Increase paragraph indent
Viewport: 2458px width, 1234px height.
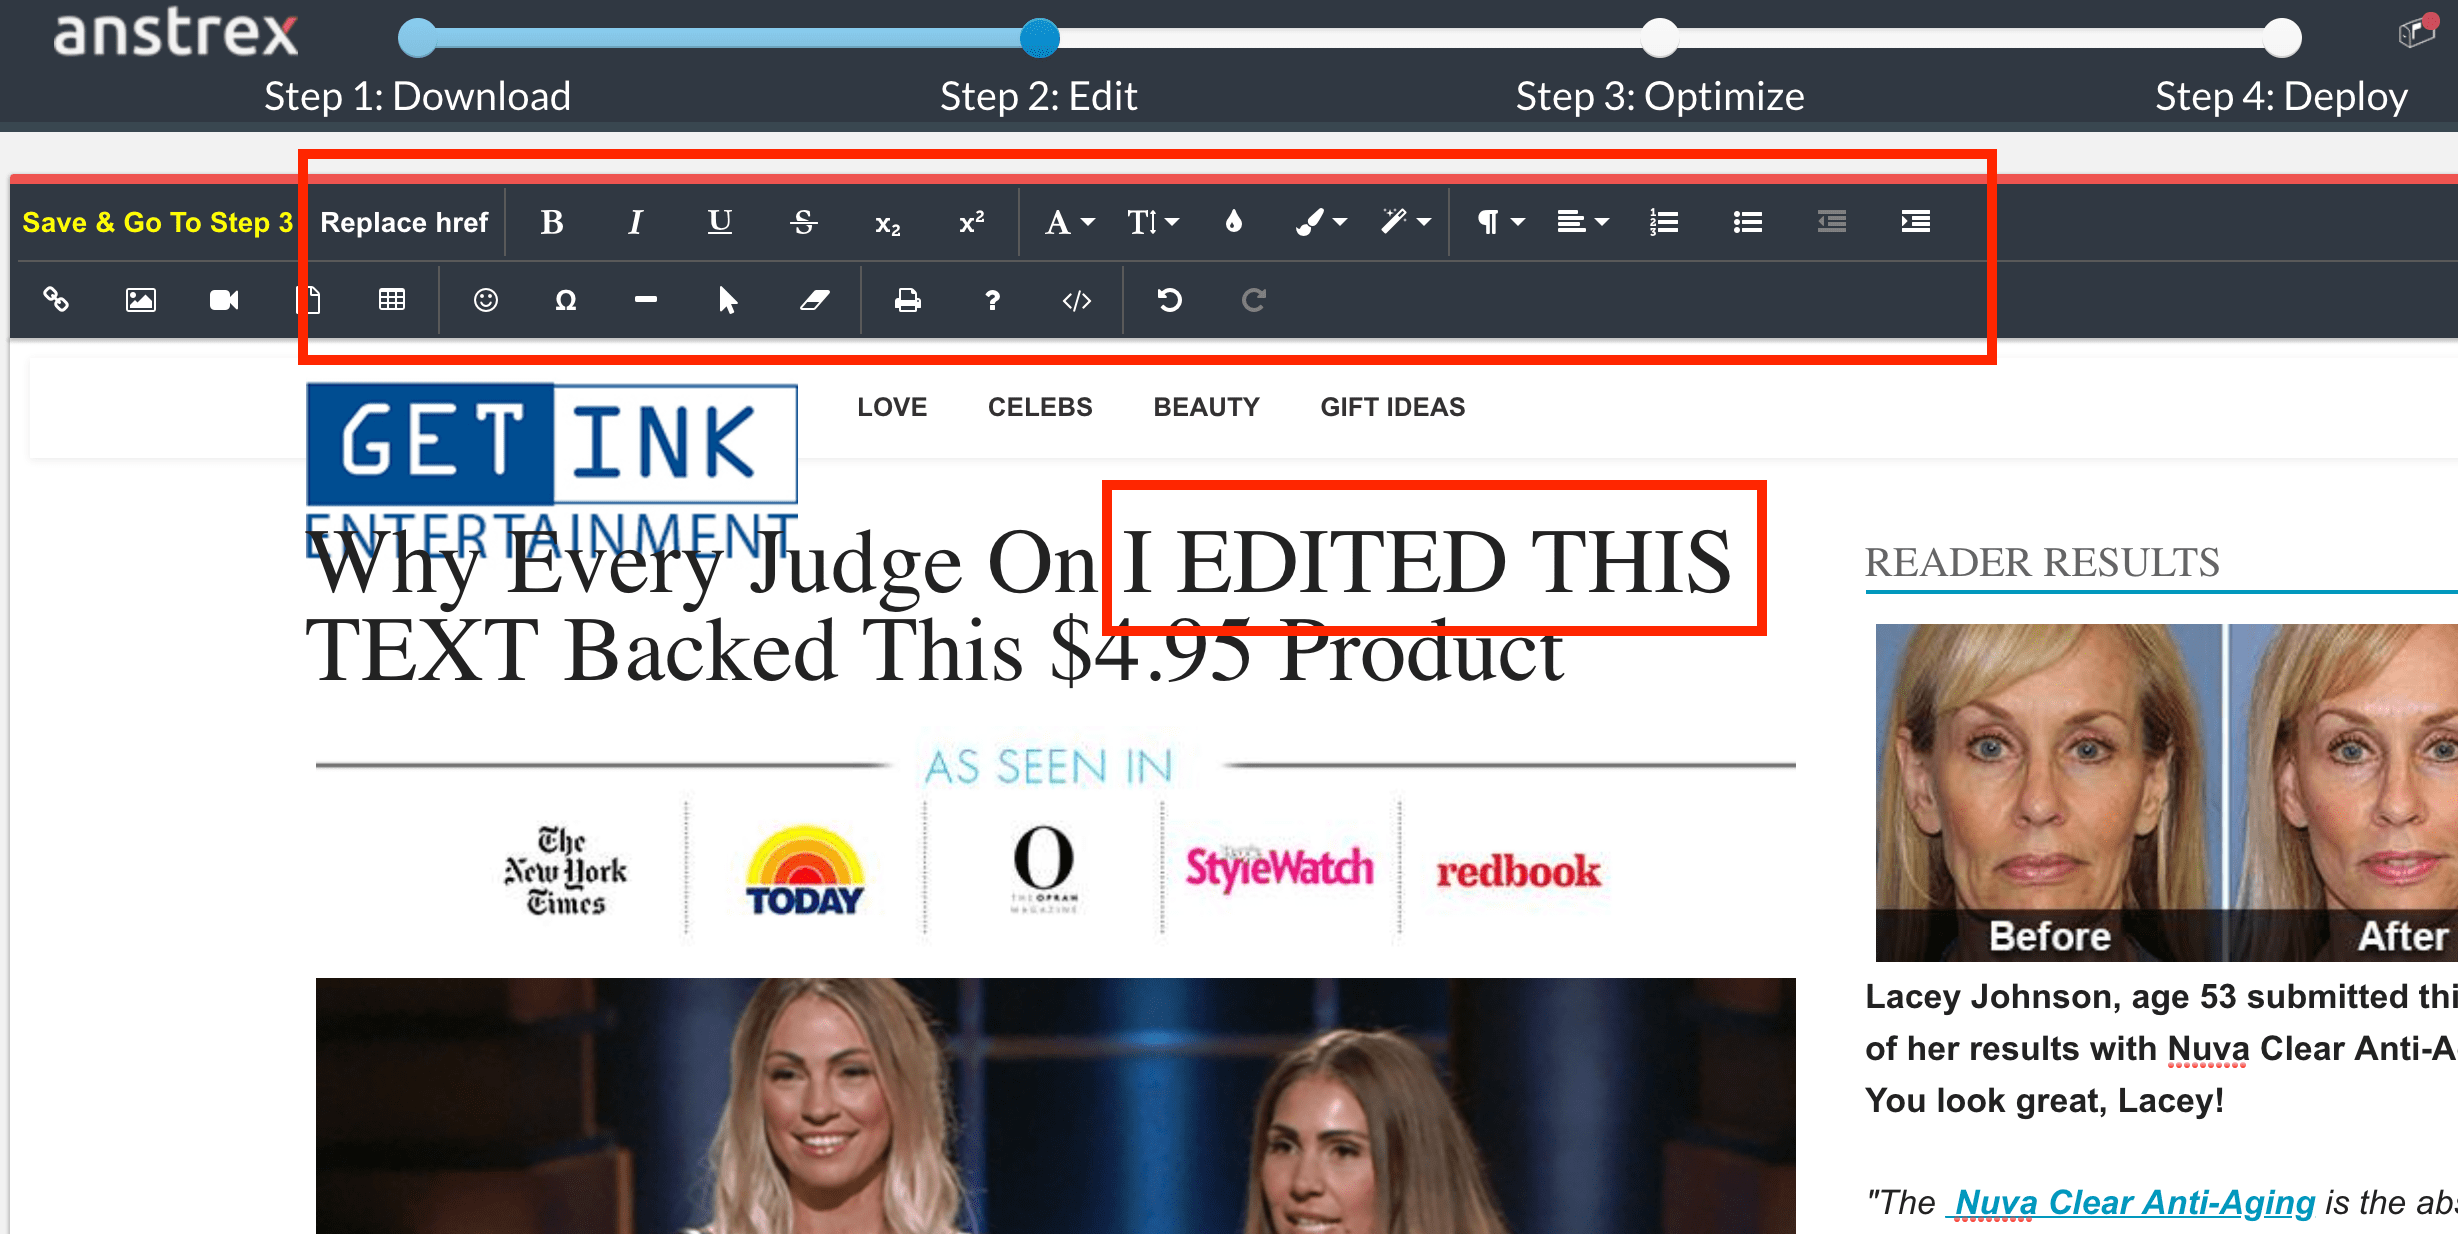click(x=1916, y=222)
